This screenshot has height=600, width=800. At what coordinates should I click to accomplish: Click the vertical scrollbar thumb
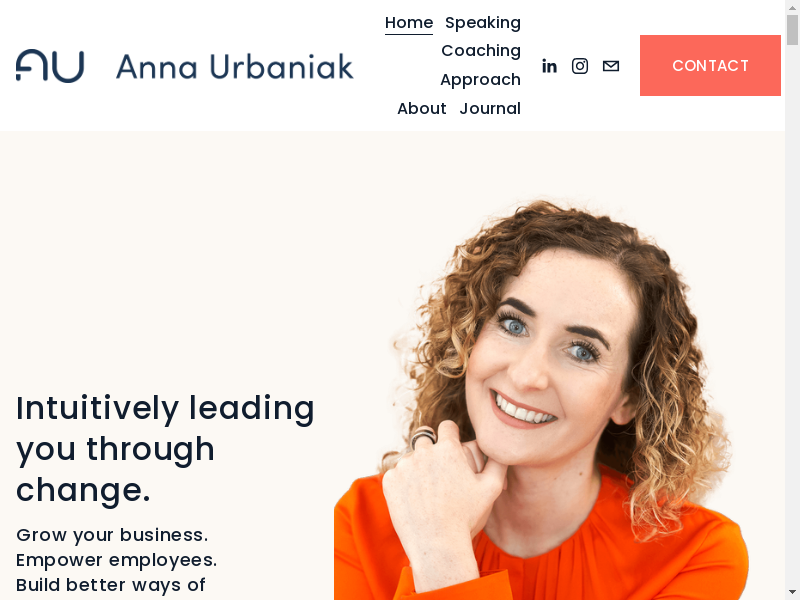point(792,30)
